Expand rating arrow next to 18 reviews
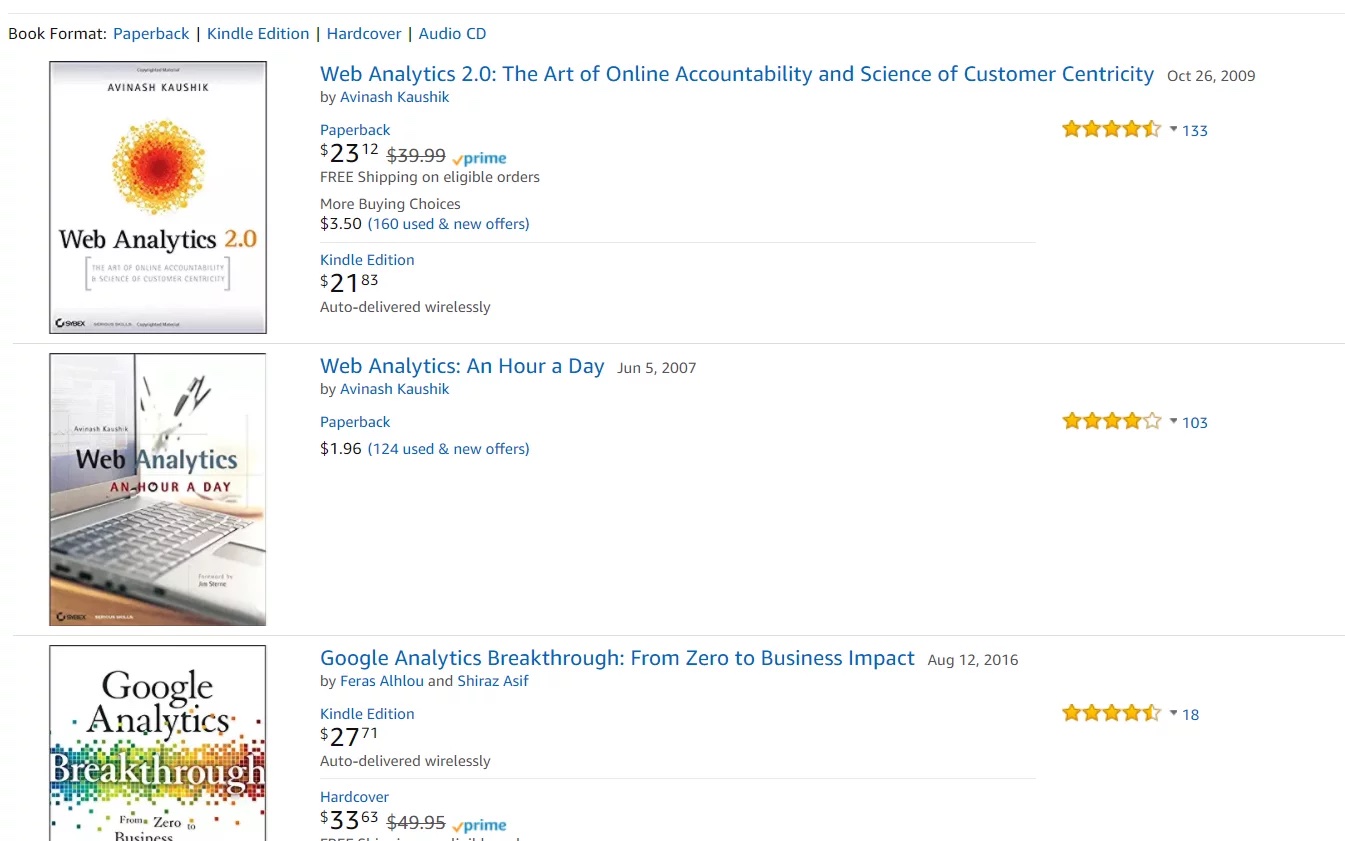This screenshot has width=1345, height=841. click(1174, 713)
